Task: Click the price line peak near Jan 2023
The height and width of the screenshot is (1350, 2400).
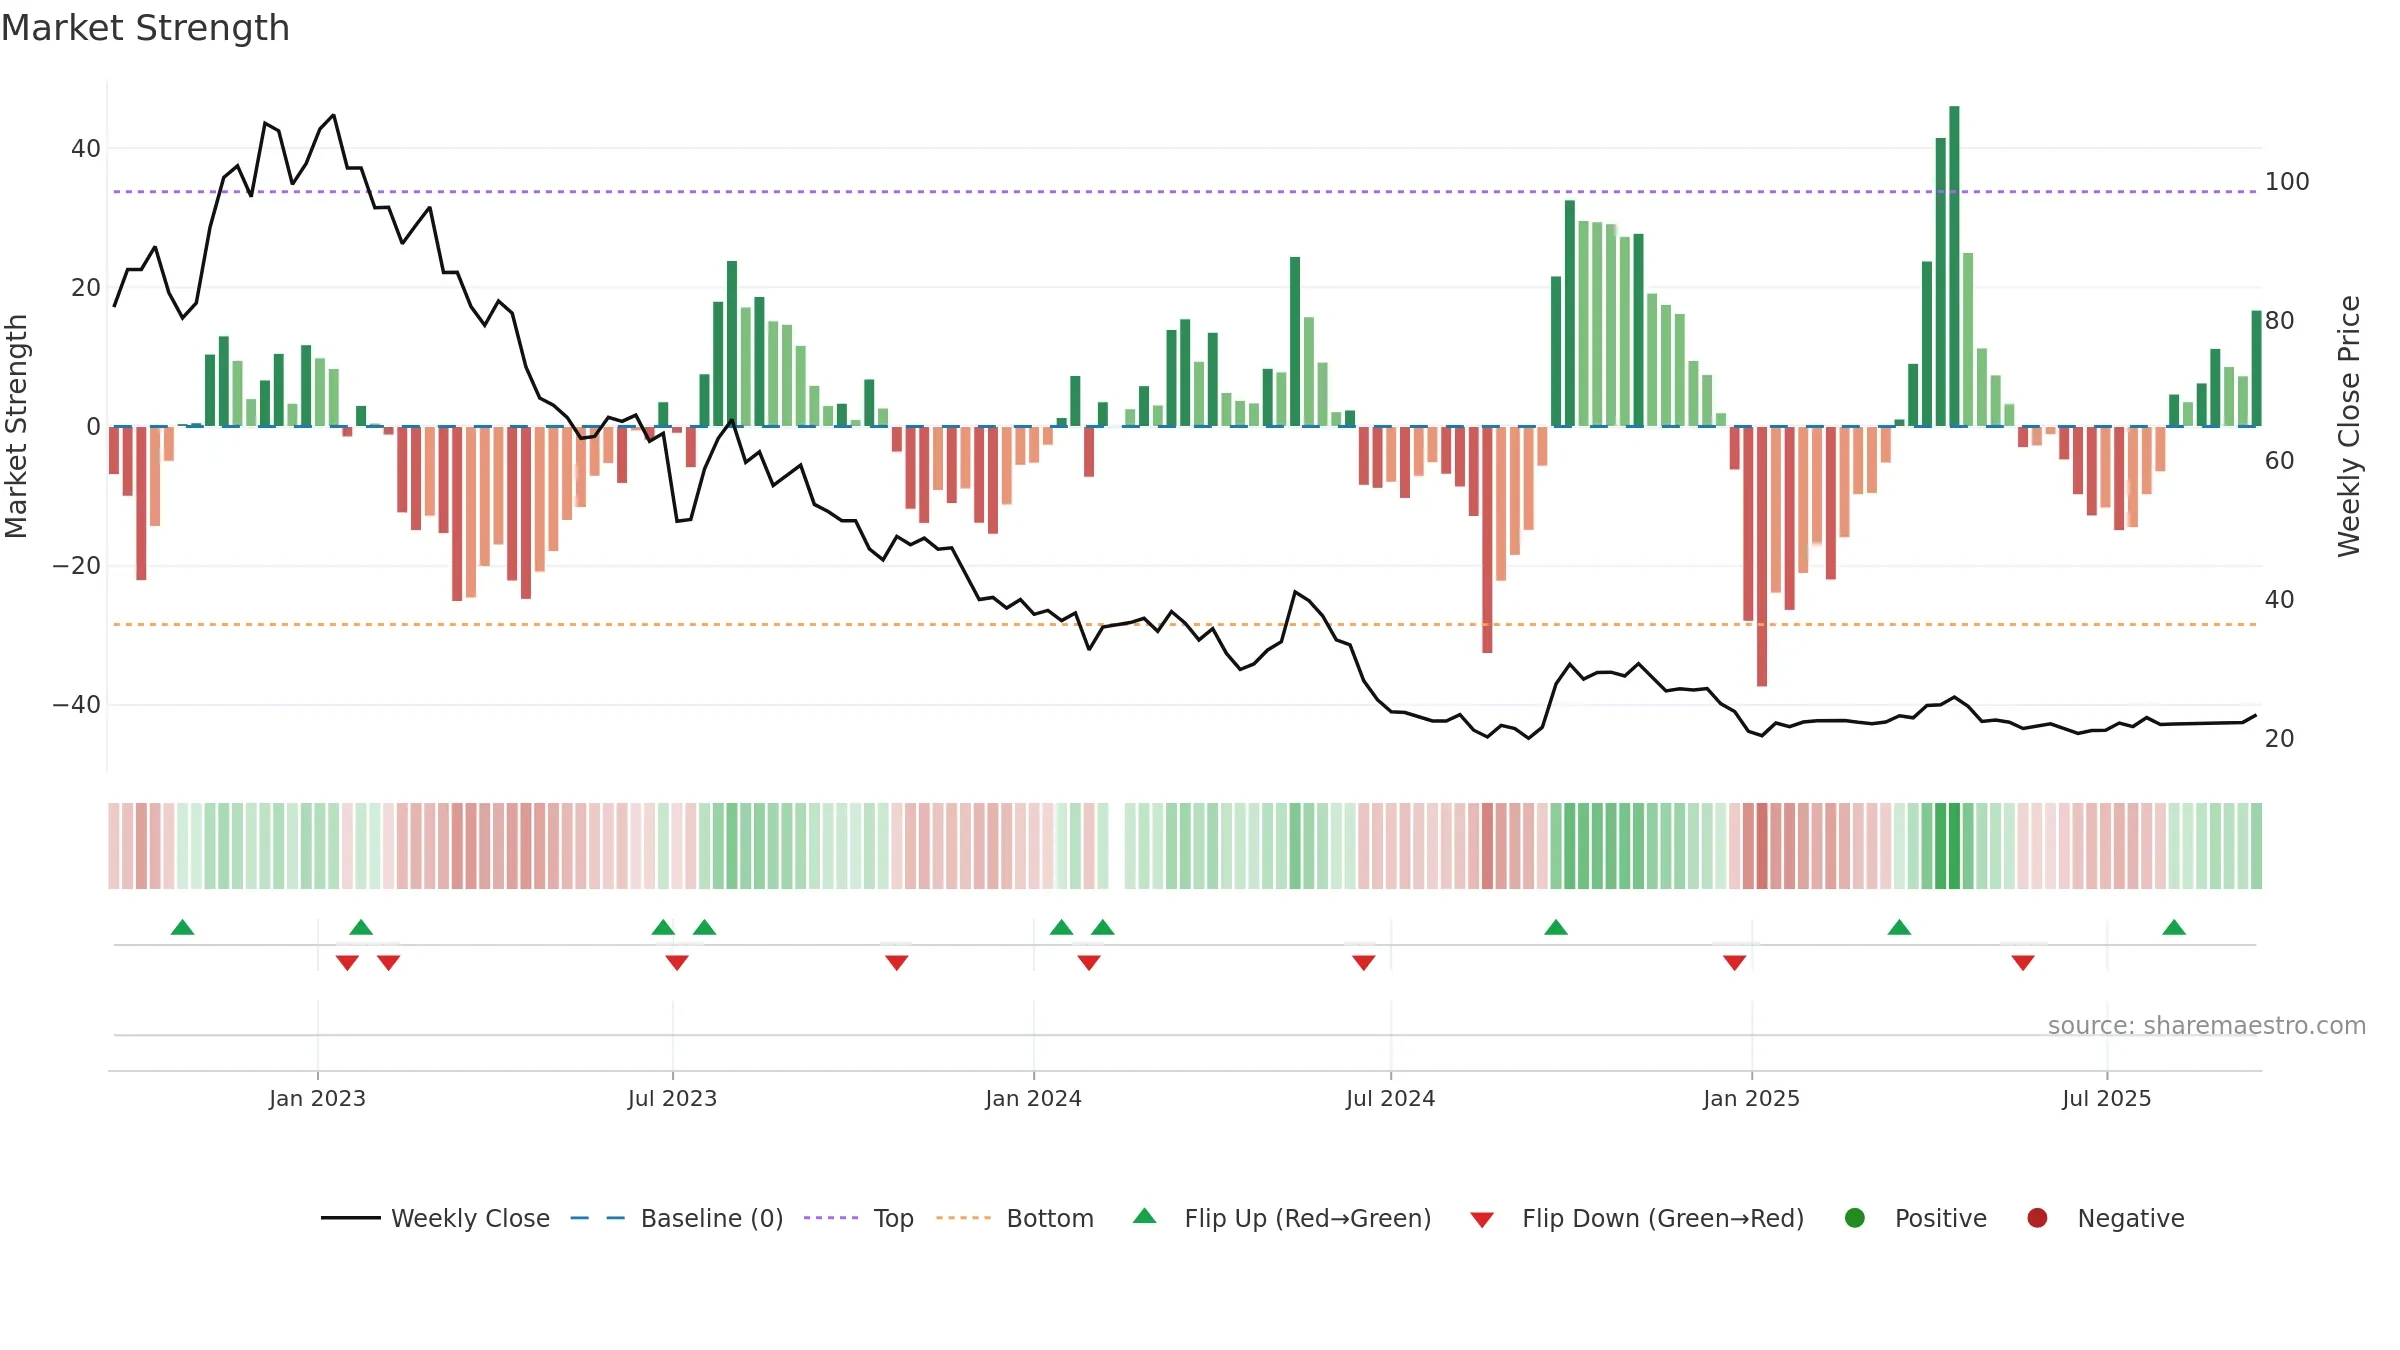Action: click(333, 116)
